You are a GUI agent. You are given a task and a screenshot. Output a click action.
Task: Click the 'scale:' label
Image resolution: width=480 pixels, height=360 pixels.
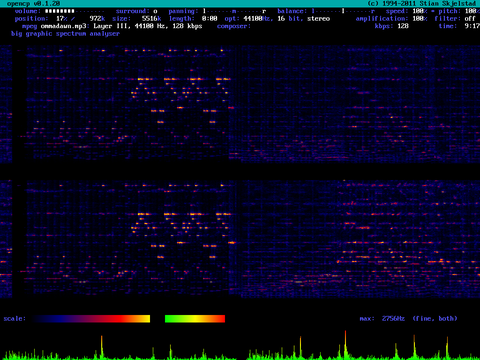15,319
